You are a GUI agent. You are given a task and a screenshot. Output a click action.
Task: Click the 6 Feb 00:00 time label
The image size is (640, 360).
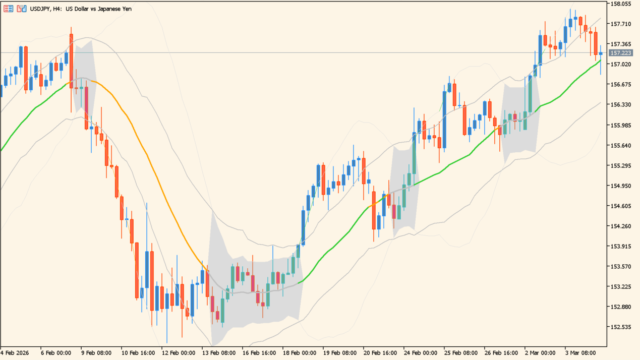[x=56, y=353]
